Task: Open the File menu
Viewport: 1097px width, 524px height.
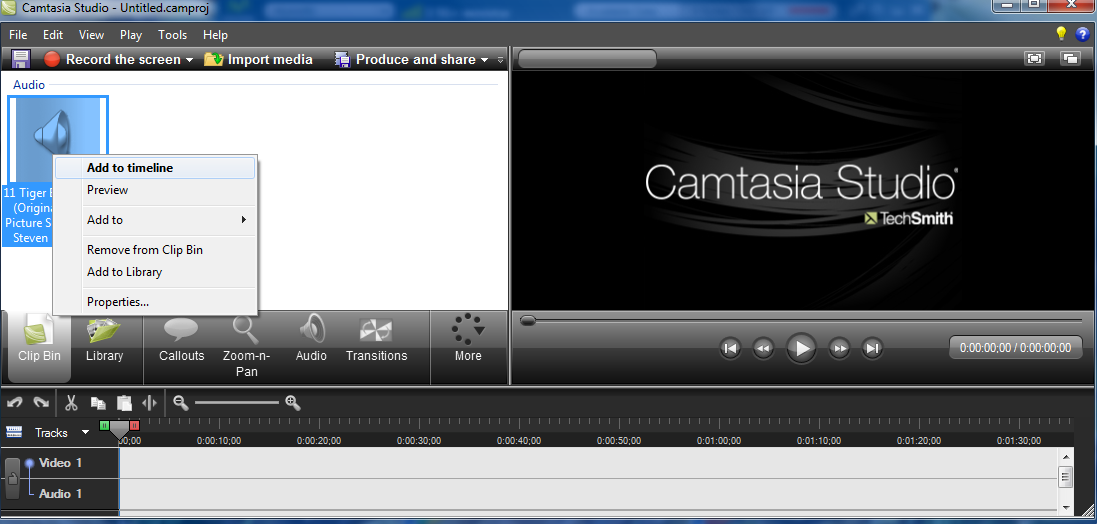Action: [x=18, y=34]
